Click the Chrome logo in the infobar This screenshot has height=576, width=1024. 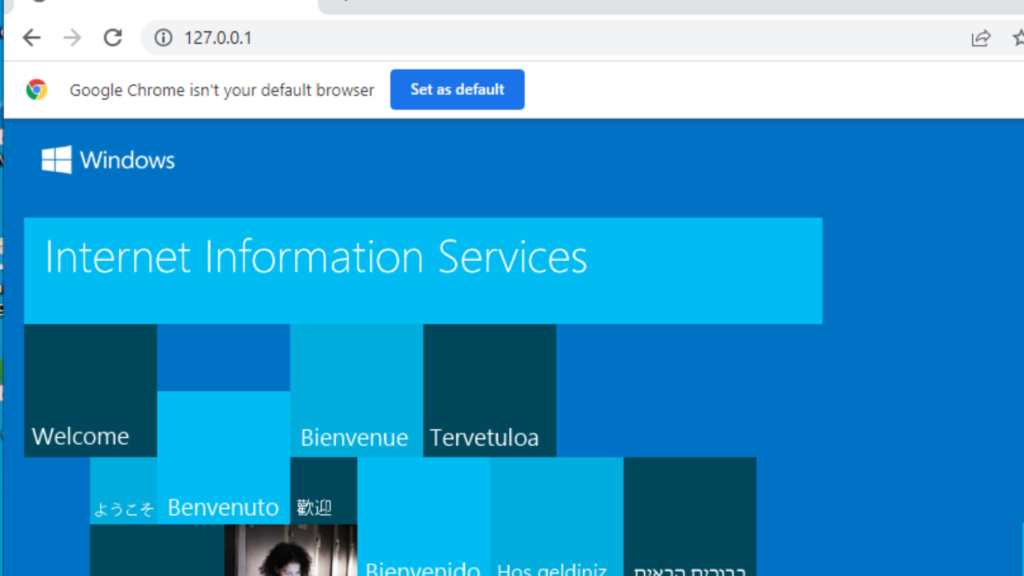(37, 90)
